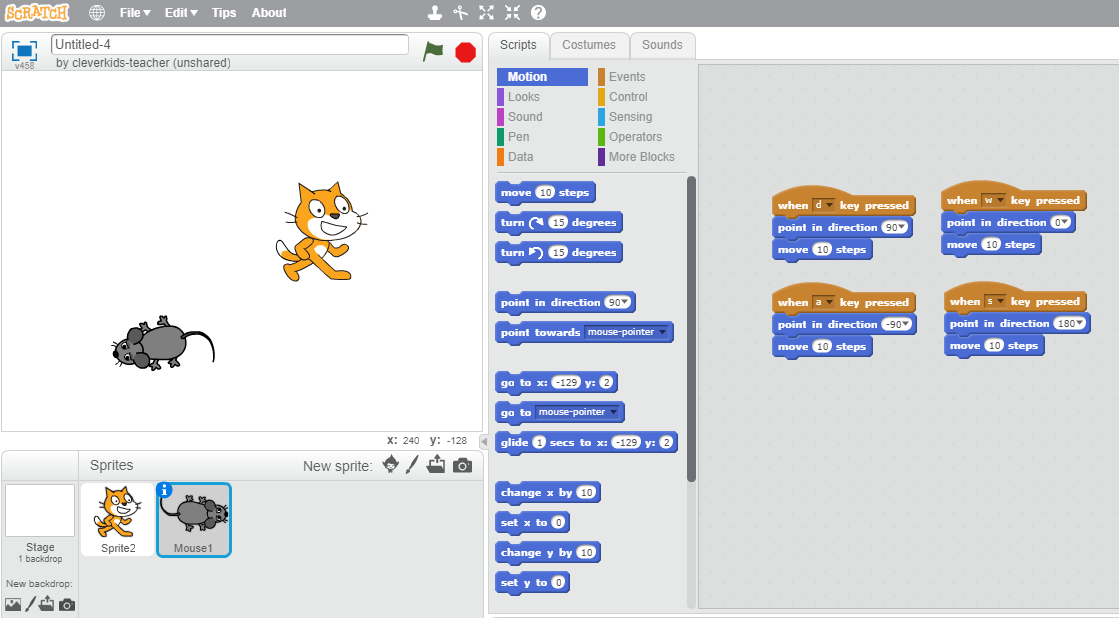This screenshot has width=1119, height=618.
Task: Select the Motion block category
Action: click(542, 76)
